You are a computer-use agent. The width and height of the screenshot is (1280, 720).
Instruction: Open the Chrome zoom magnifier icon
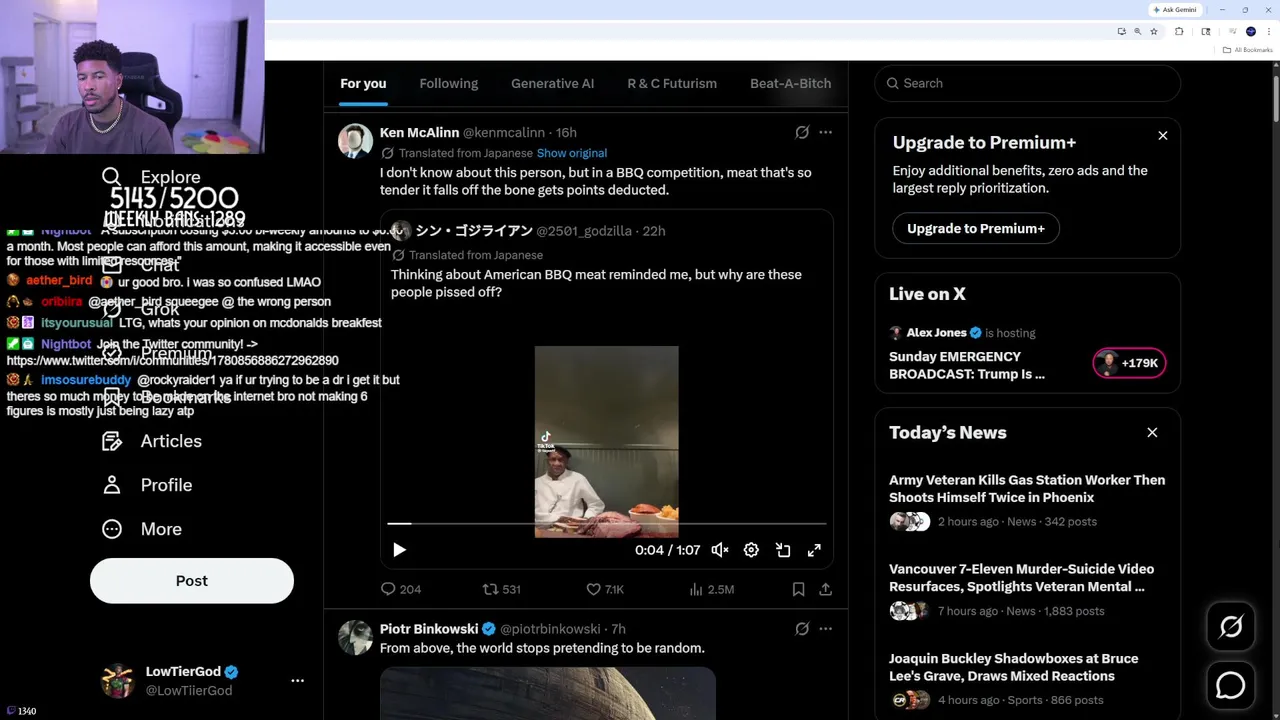(x=1137, y=32)
